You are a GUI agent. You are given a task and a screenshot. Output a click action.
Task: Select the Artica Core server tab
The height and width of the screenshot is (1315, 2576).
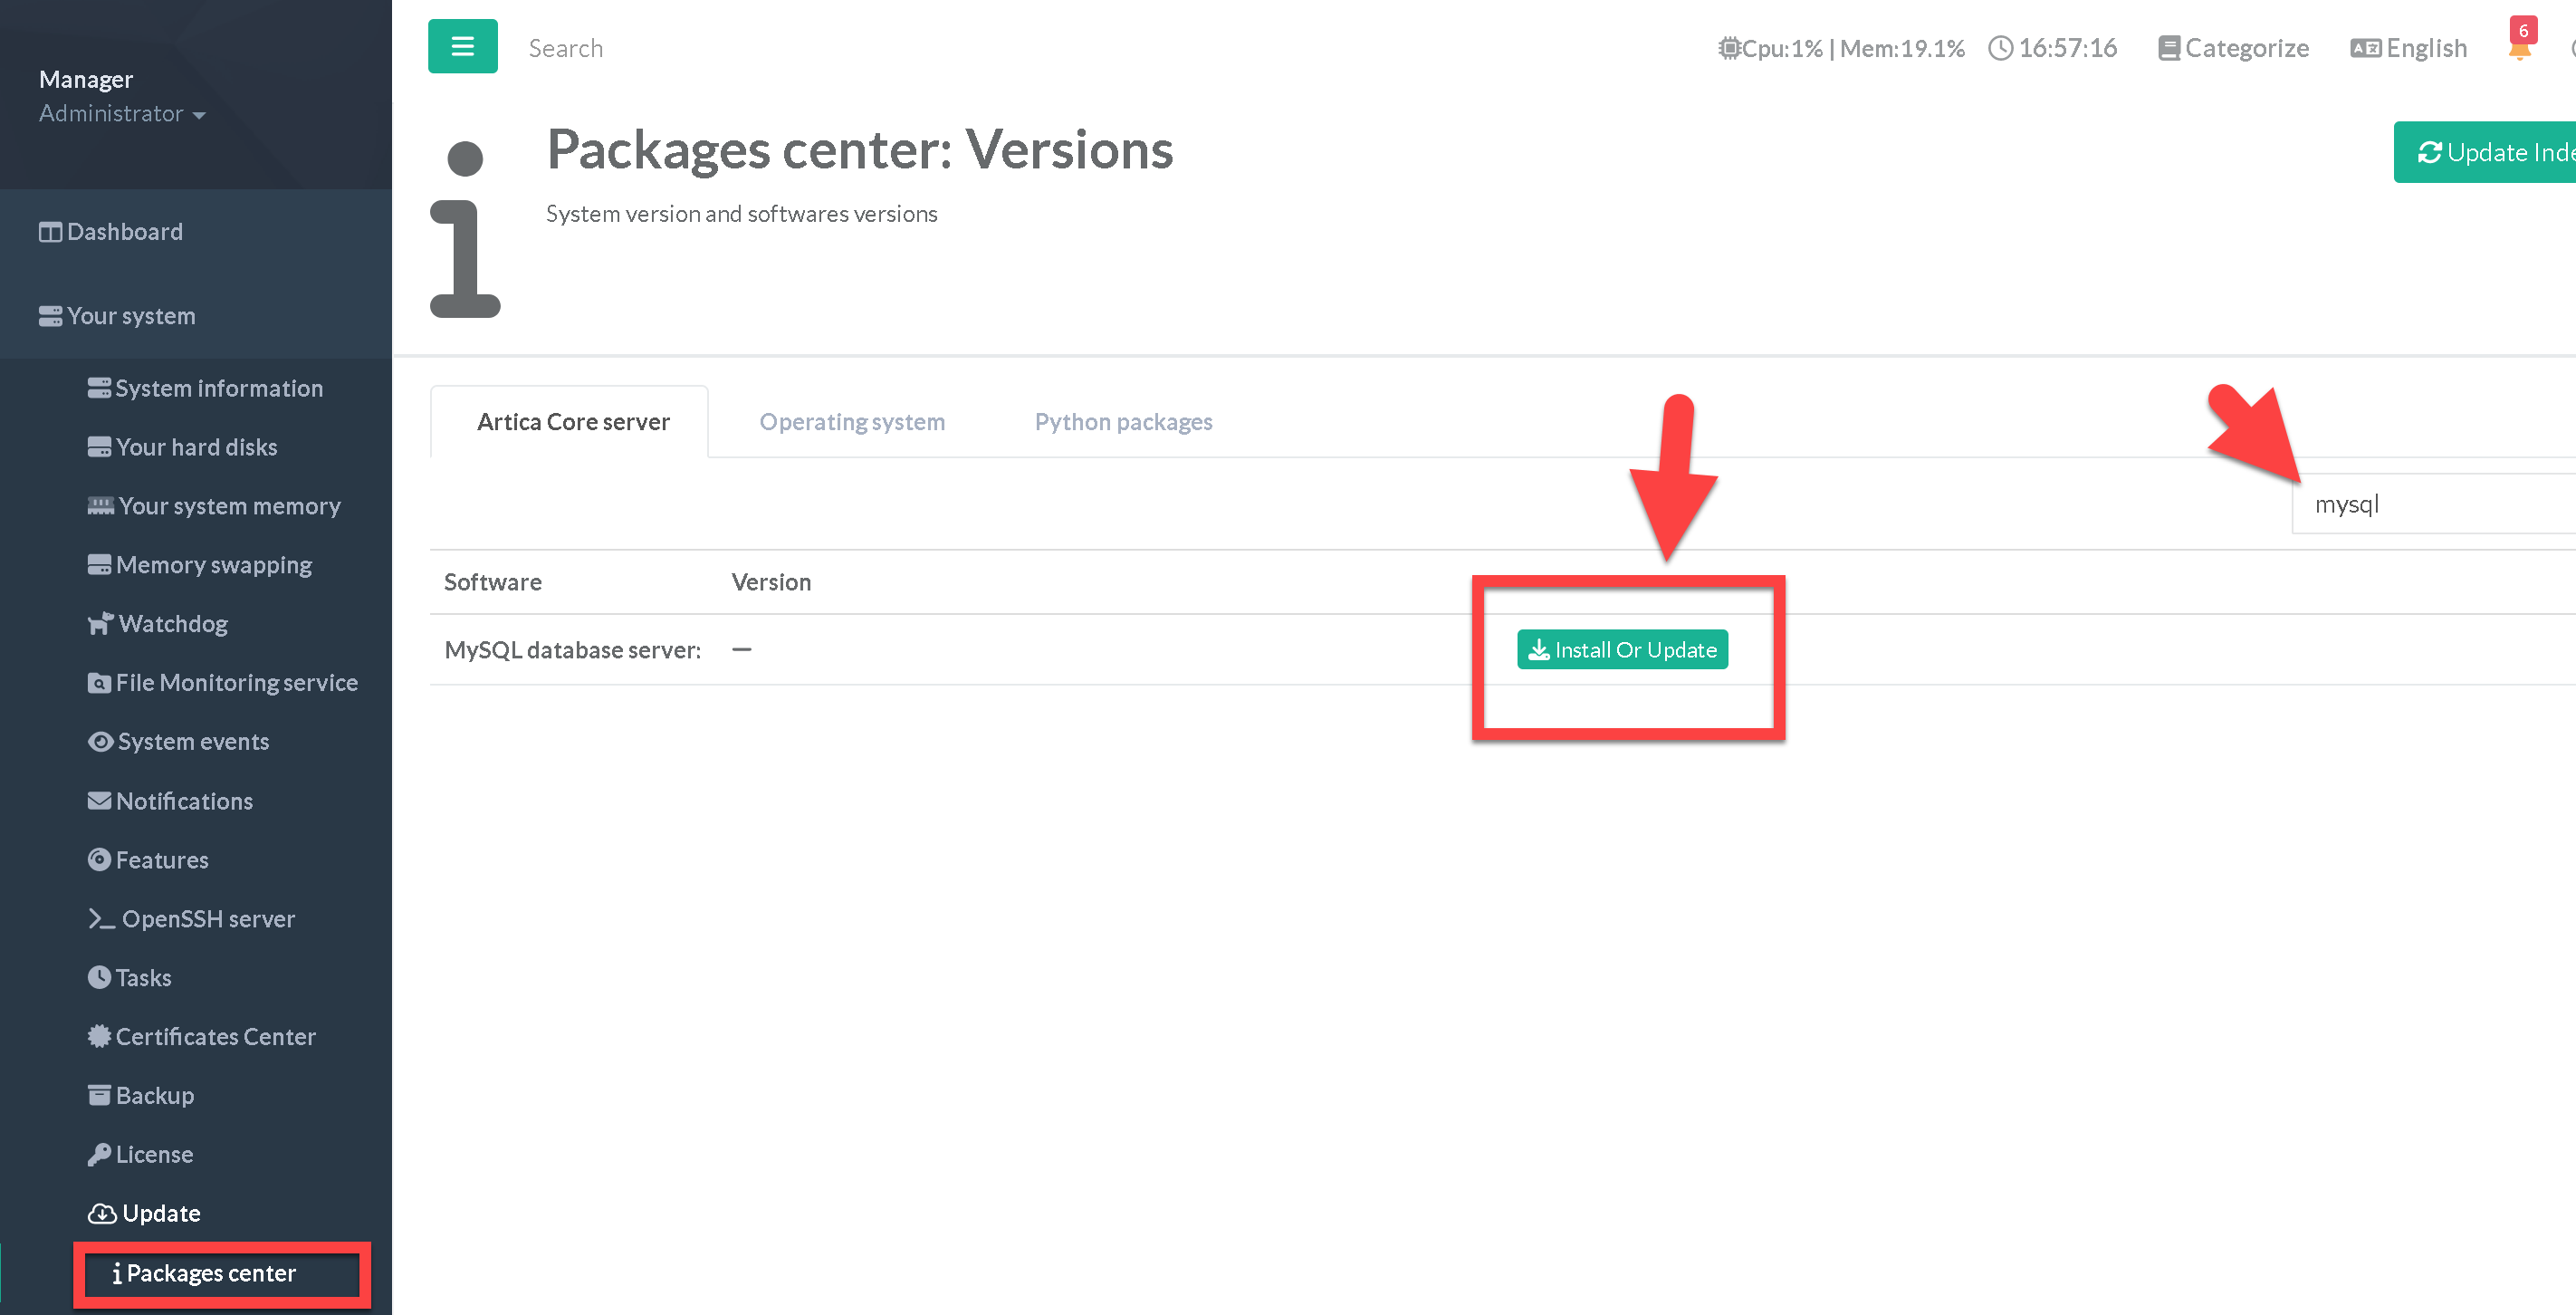click(x=573, y=422)
